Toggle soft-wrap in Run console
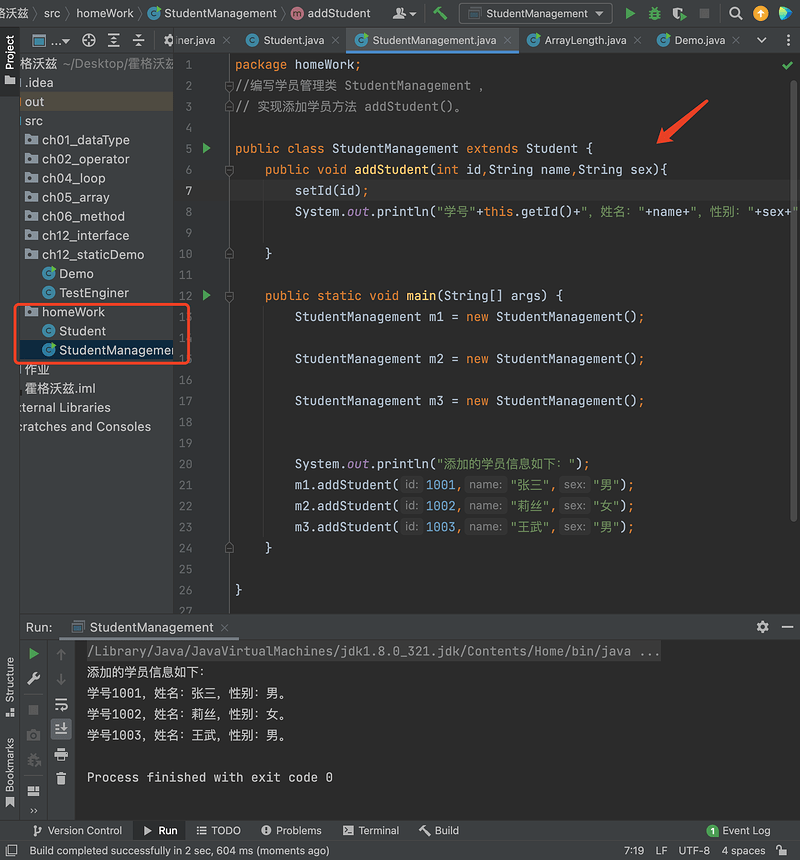800x860 pixels. tap(61, 704)
